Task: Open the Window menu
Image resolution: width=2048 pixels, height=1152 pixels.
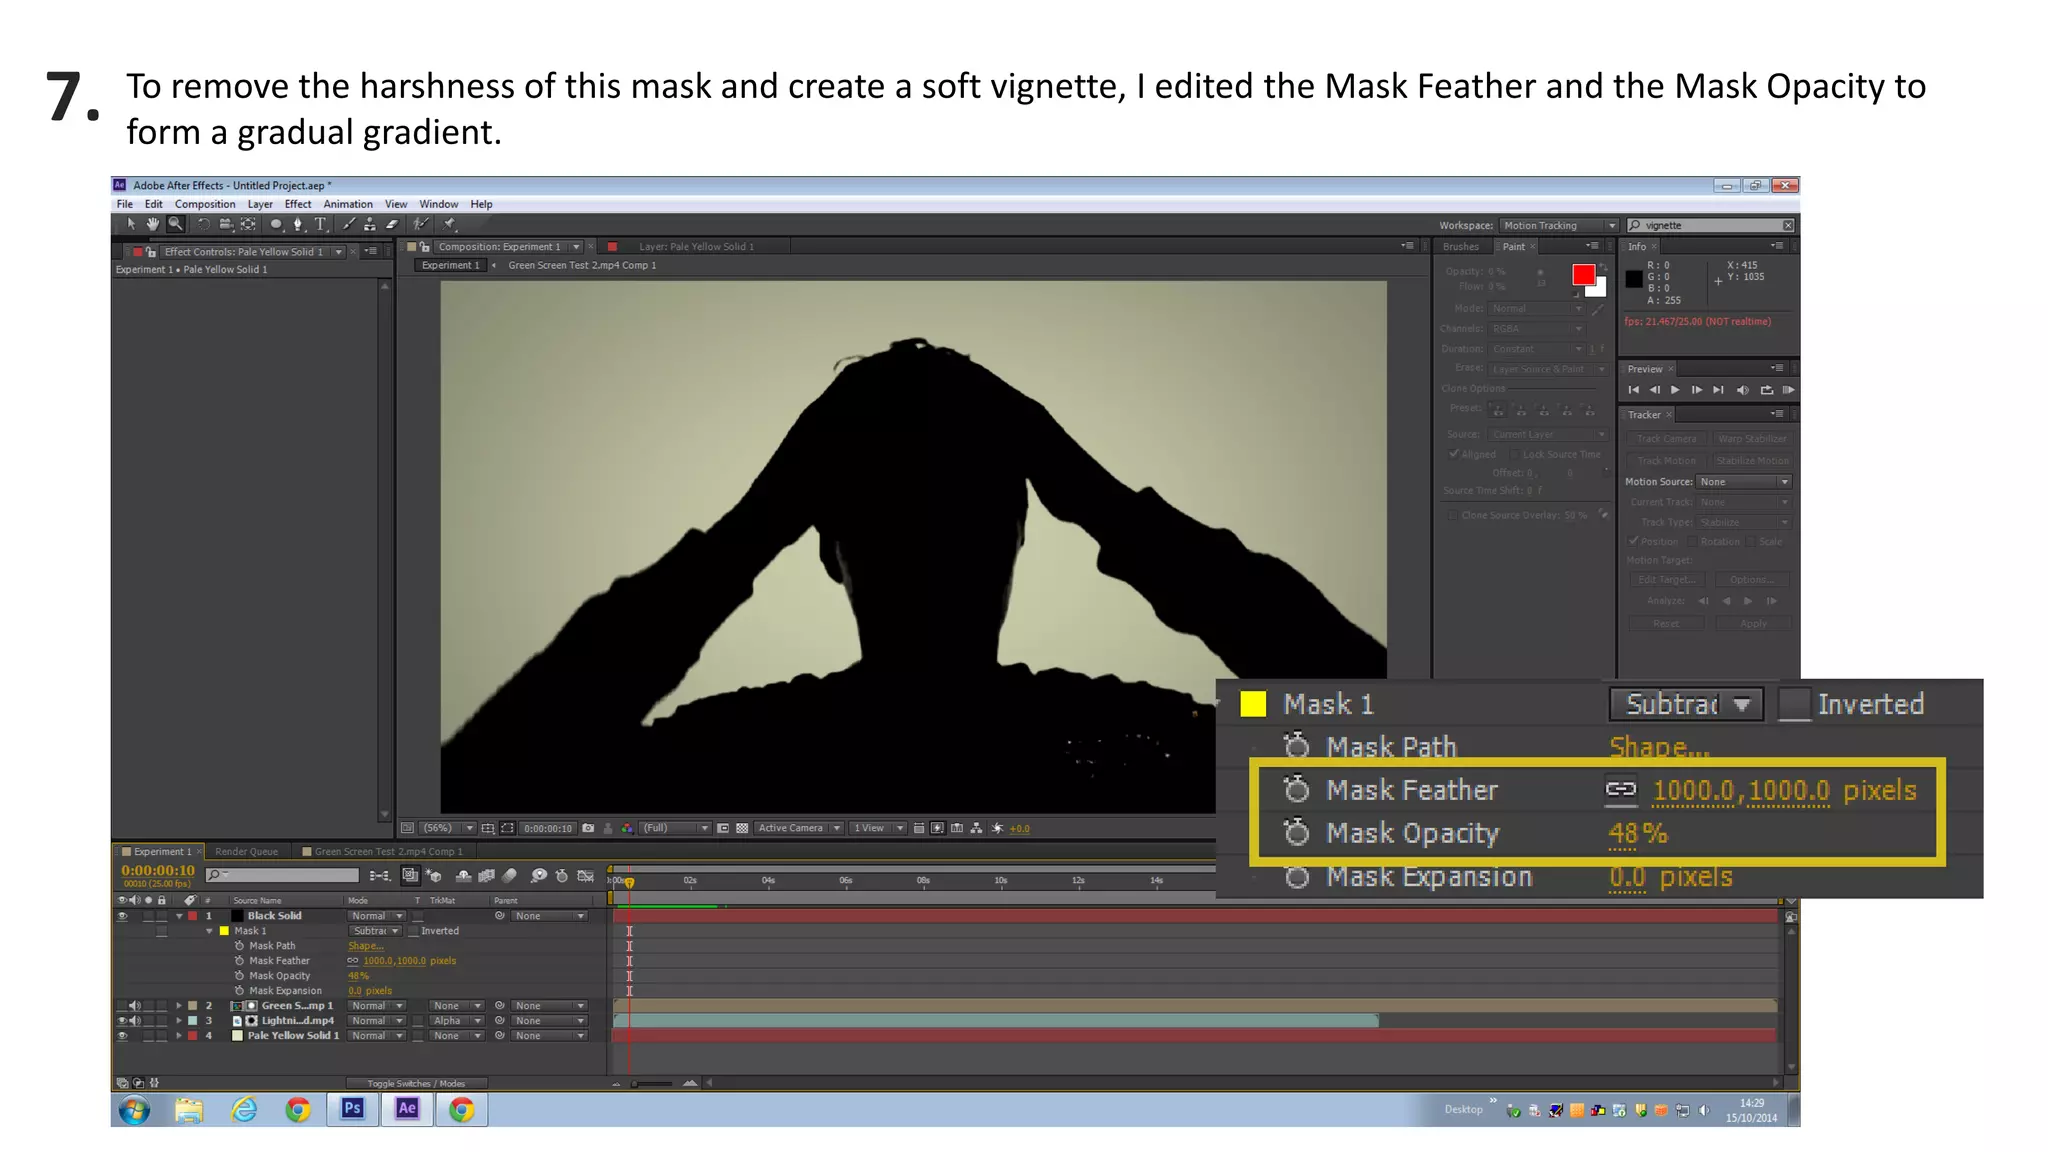Action: point(438,204)
